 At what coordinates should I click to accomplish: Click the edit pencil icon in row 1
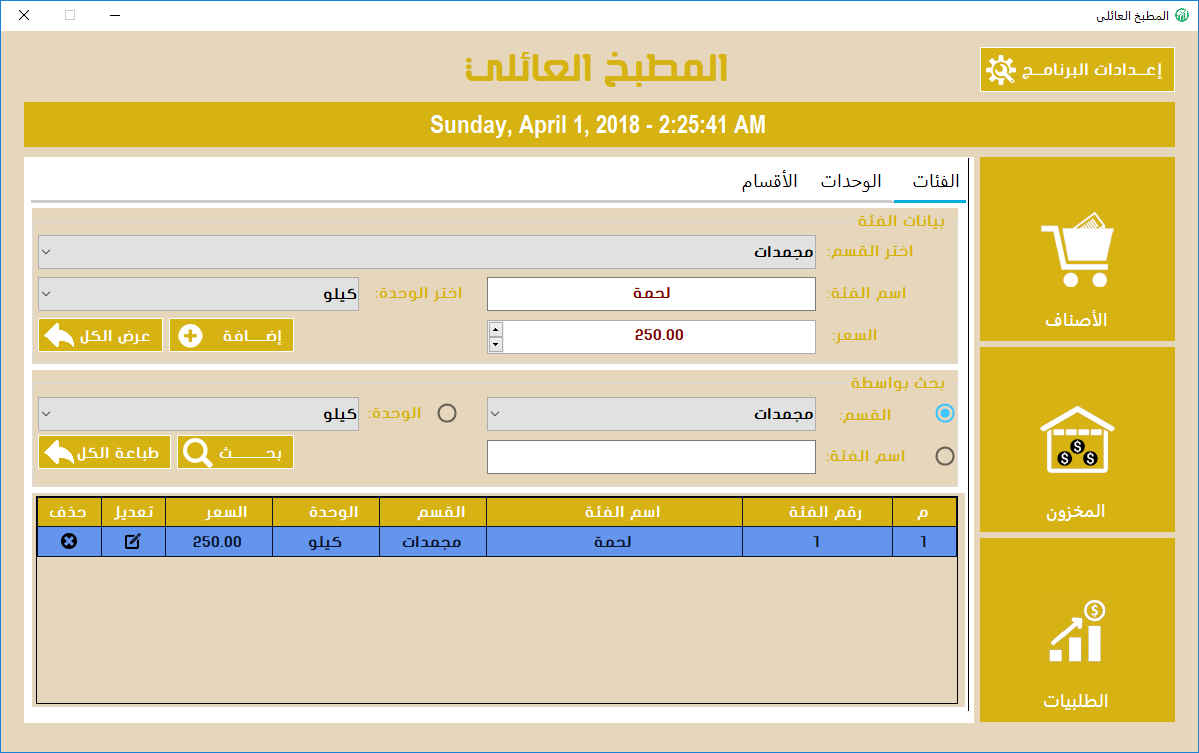point(133,542)
